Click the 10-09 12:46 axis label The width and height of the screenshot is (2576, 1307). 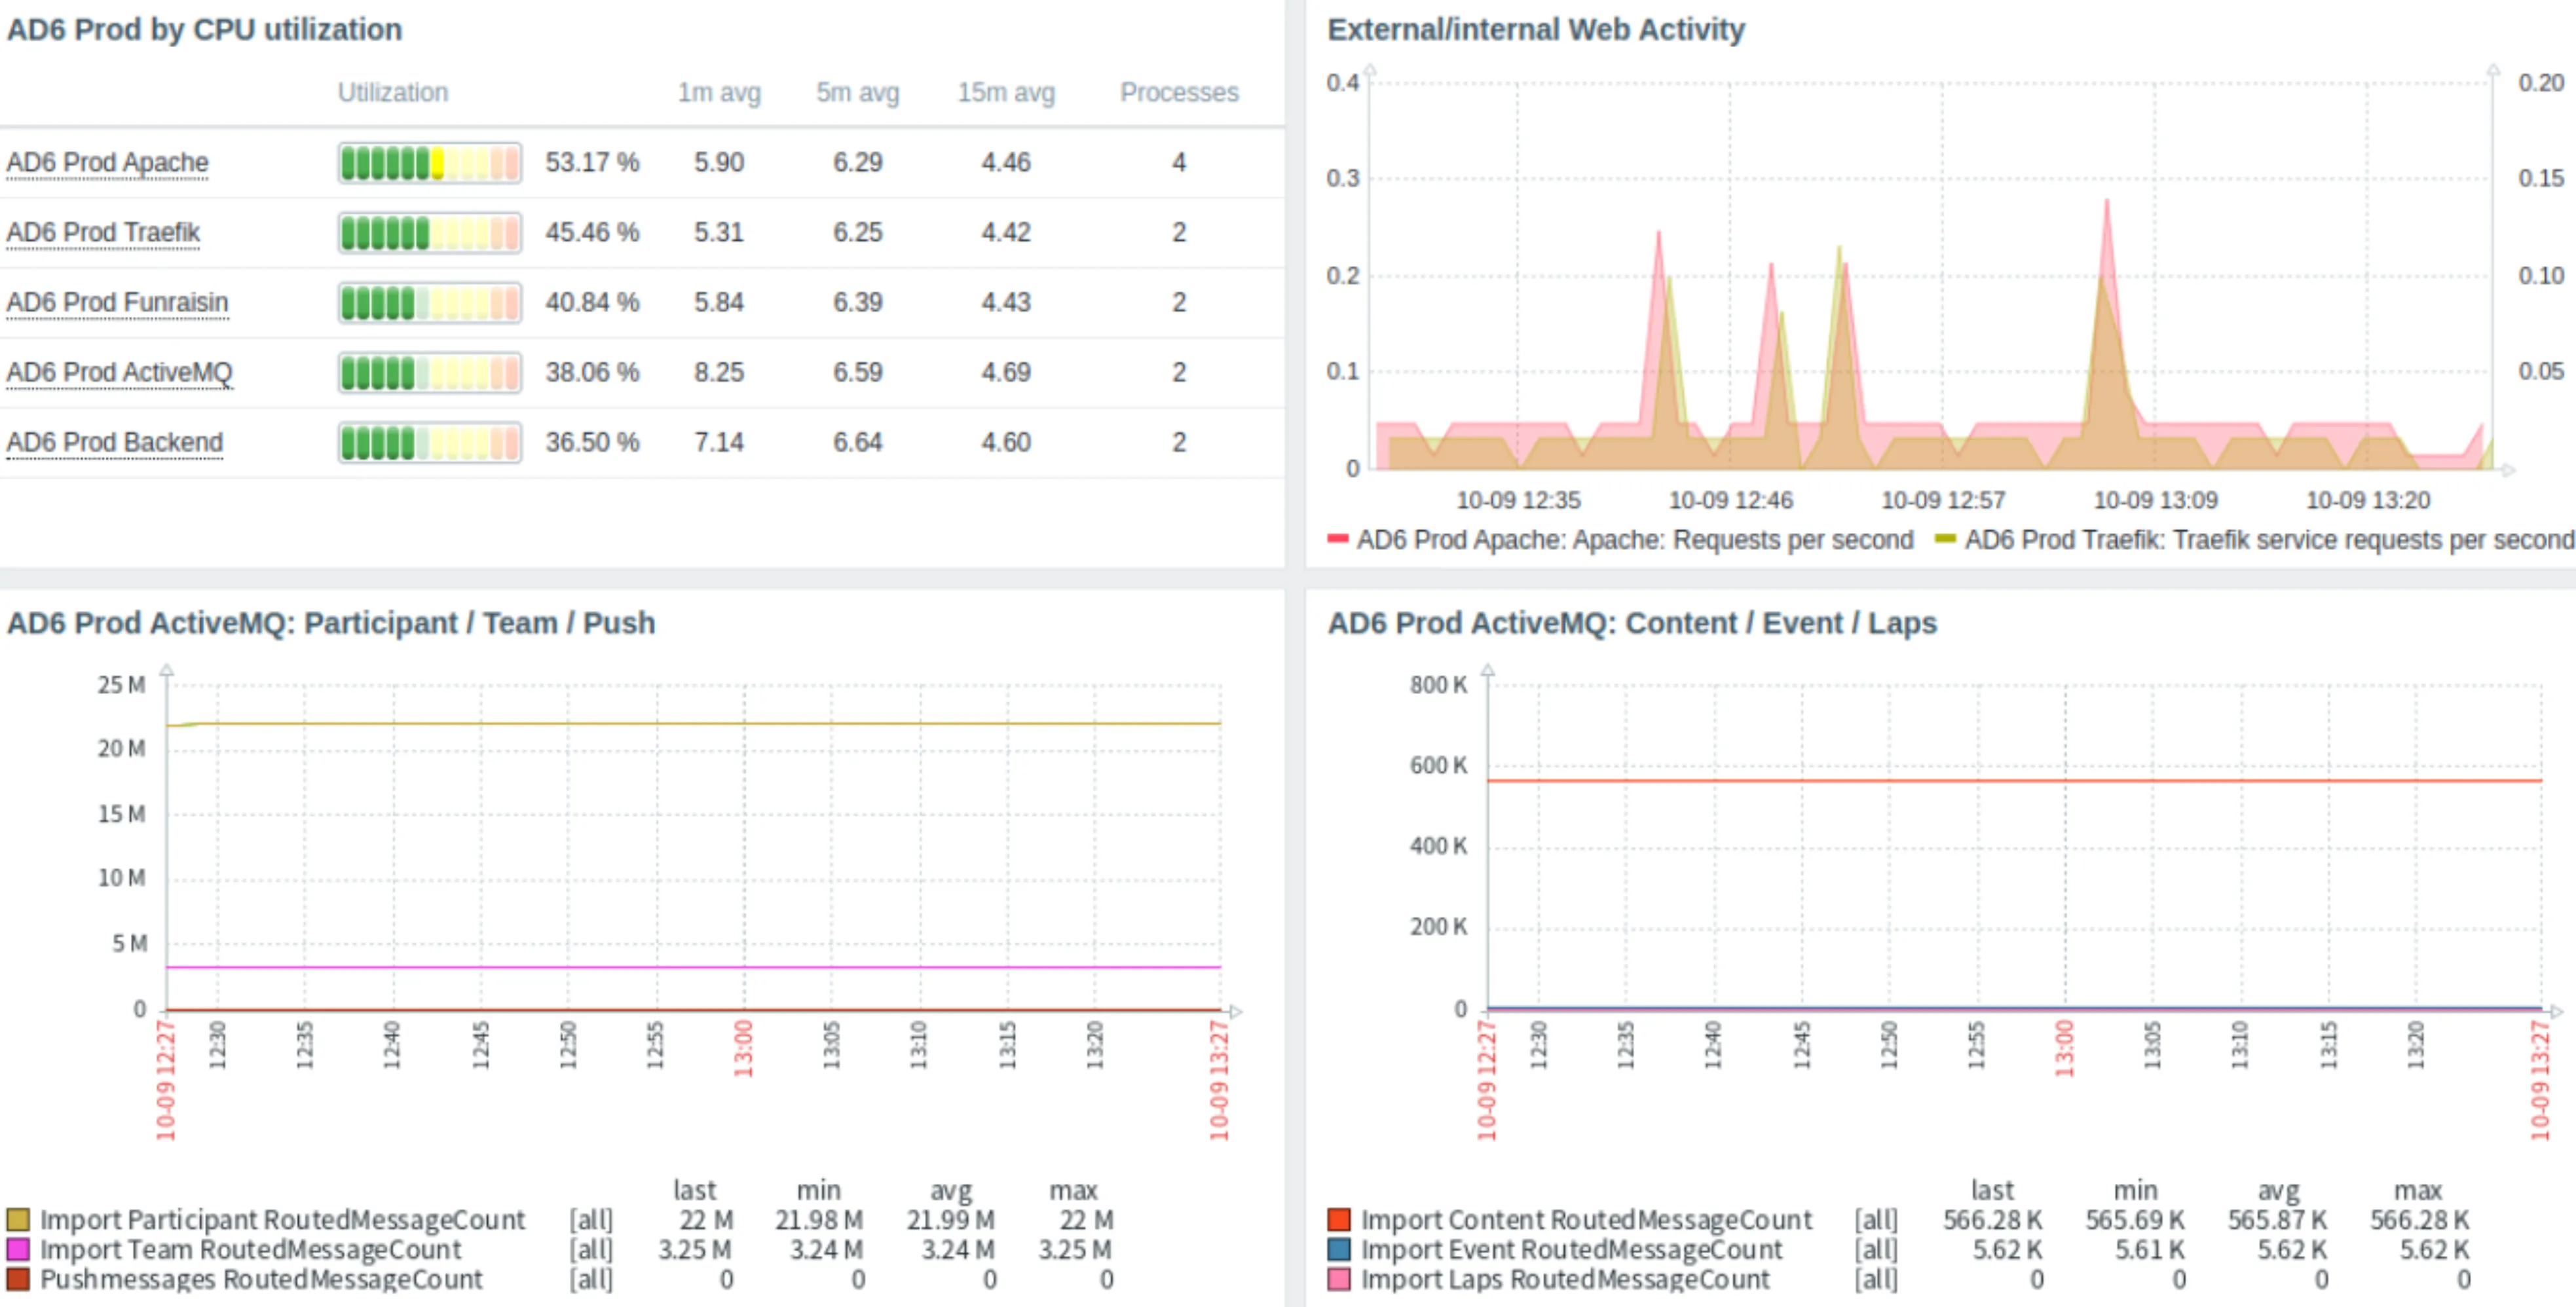point(1731,500)
